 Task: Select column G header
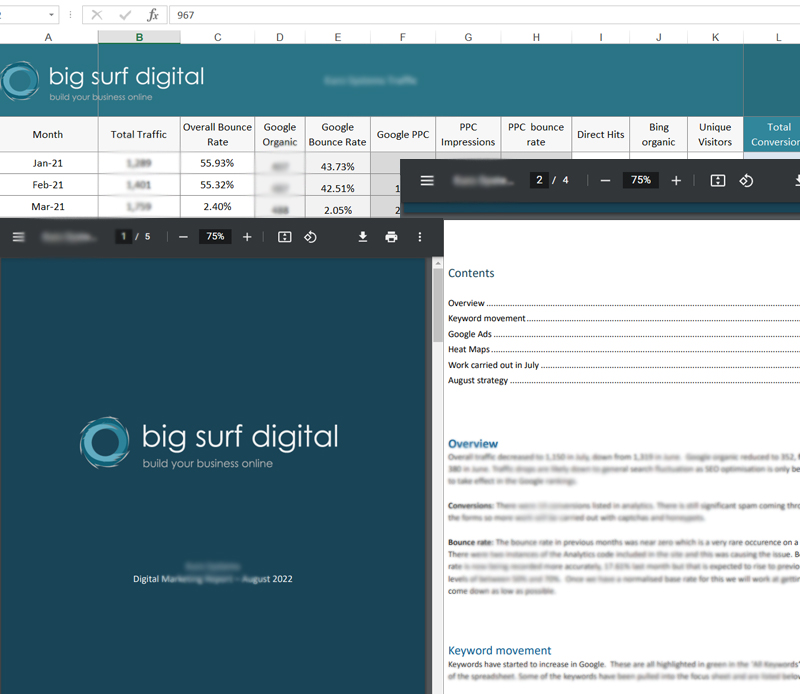point(468,37)
